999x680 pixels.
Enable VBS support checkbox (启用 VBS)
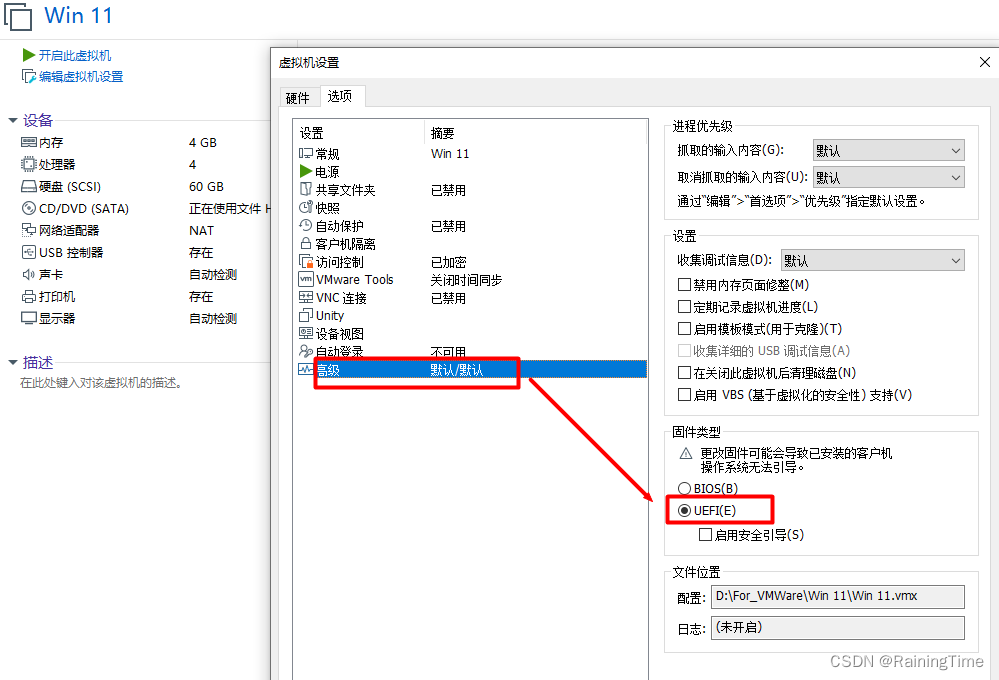[684, 394]
